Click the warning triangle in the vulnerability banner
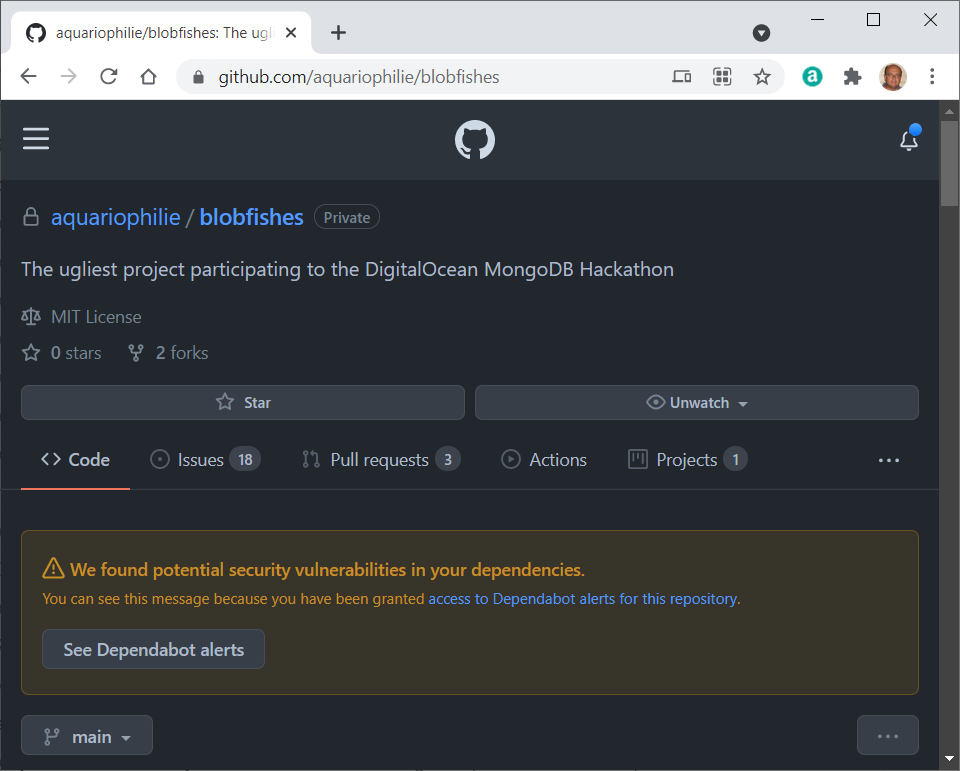960x771 pixels. pyautogui.click(x=53, y=567)
